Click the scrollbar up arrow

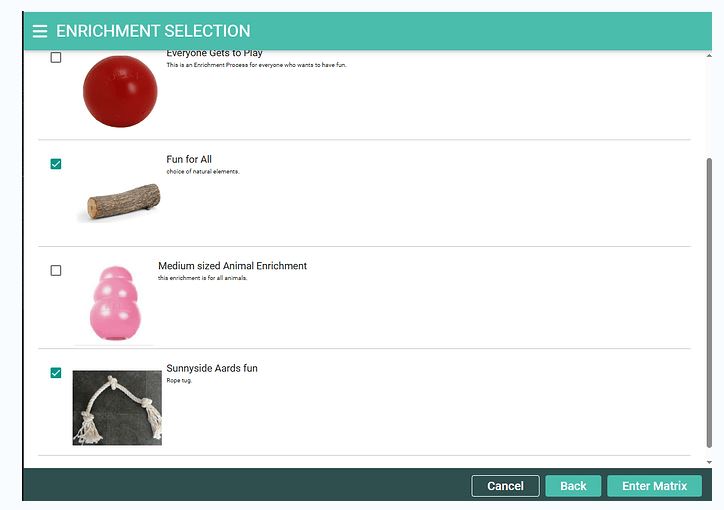click(709, 55)
